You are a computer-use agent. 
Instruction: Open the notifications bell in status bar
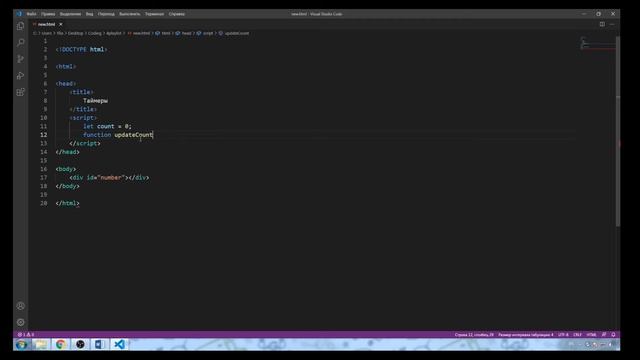pos(613,334)
